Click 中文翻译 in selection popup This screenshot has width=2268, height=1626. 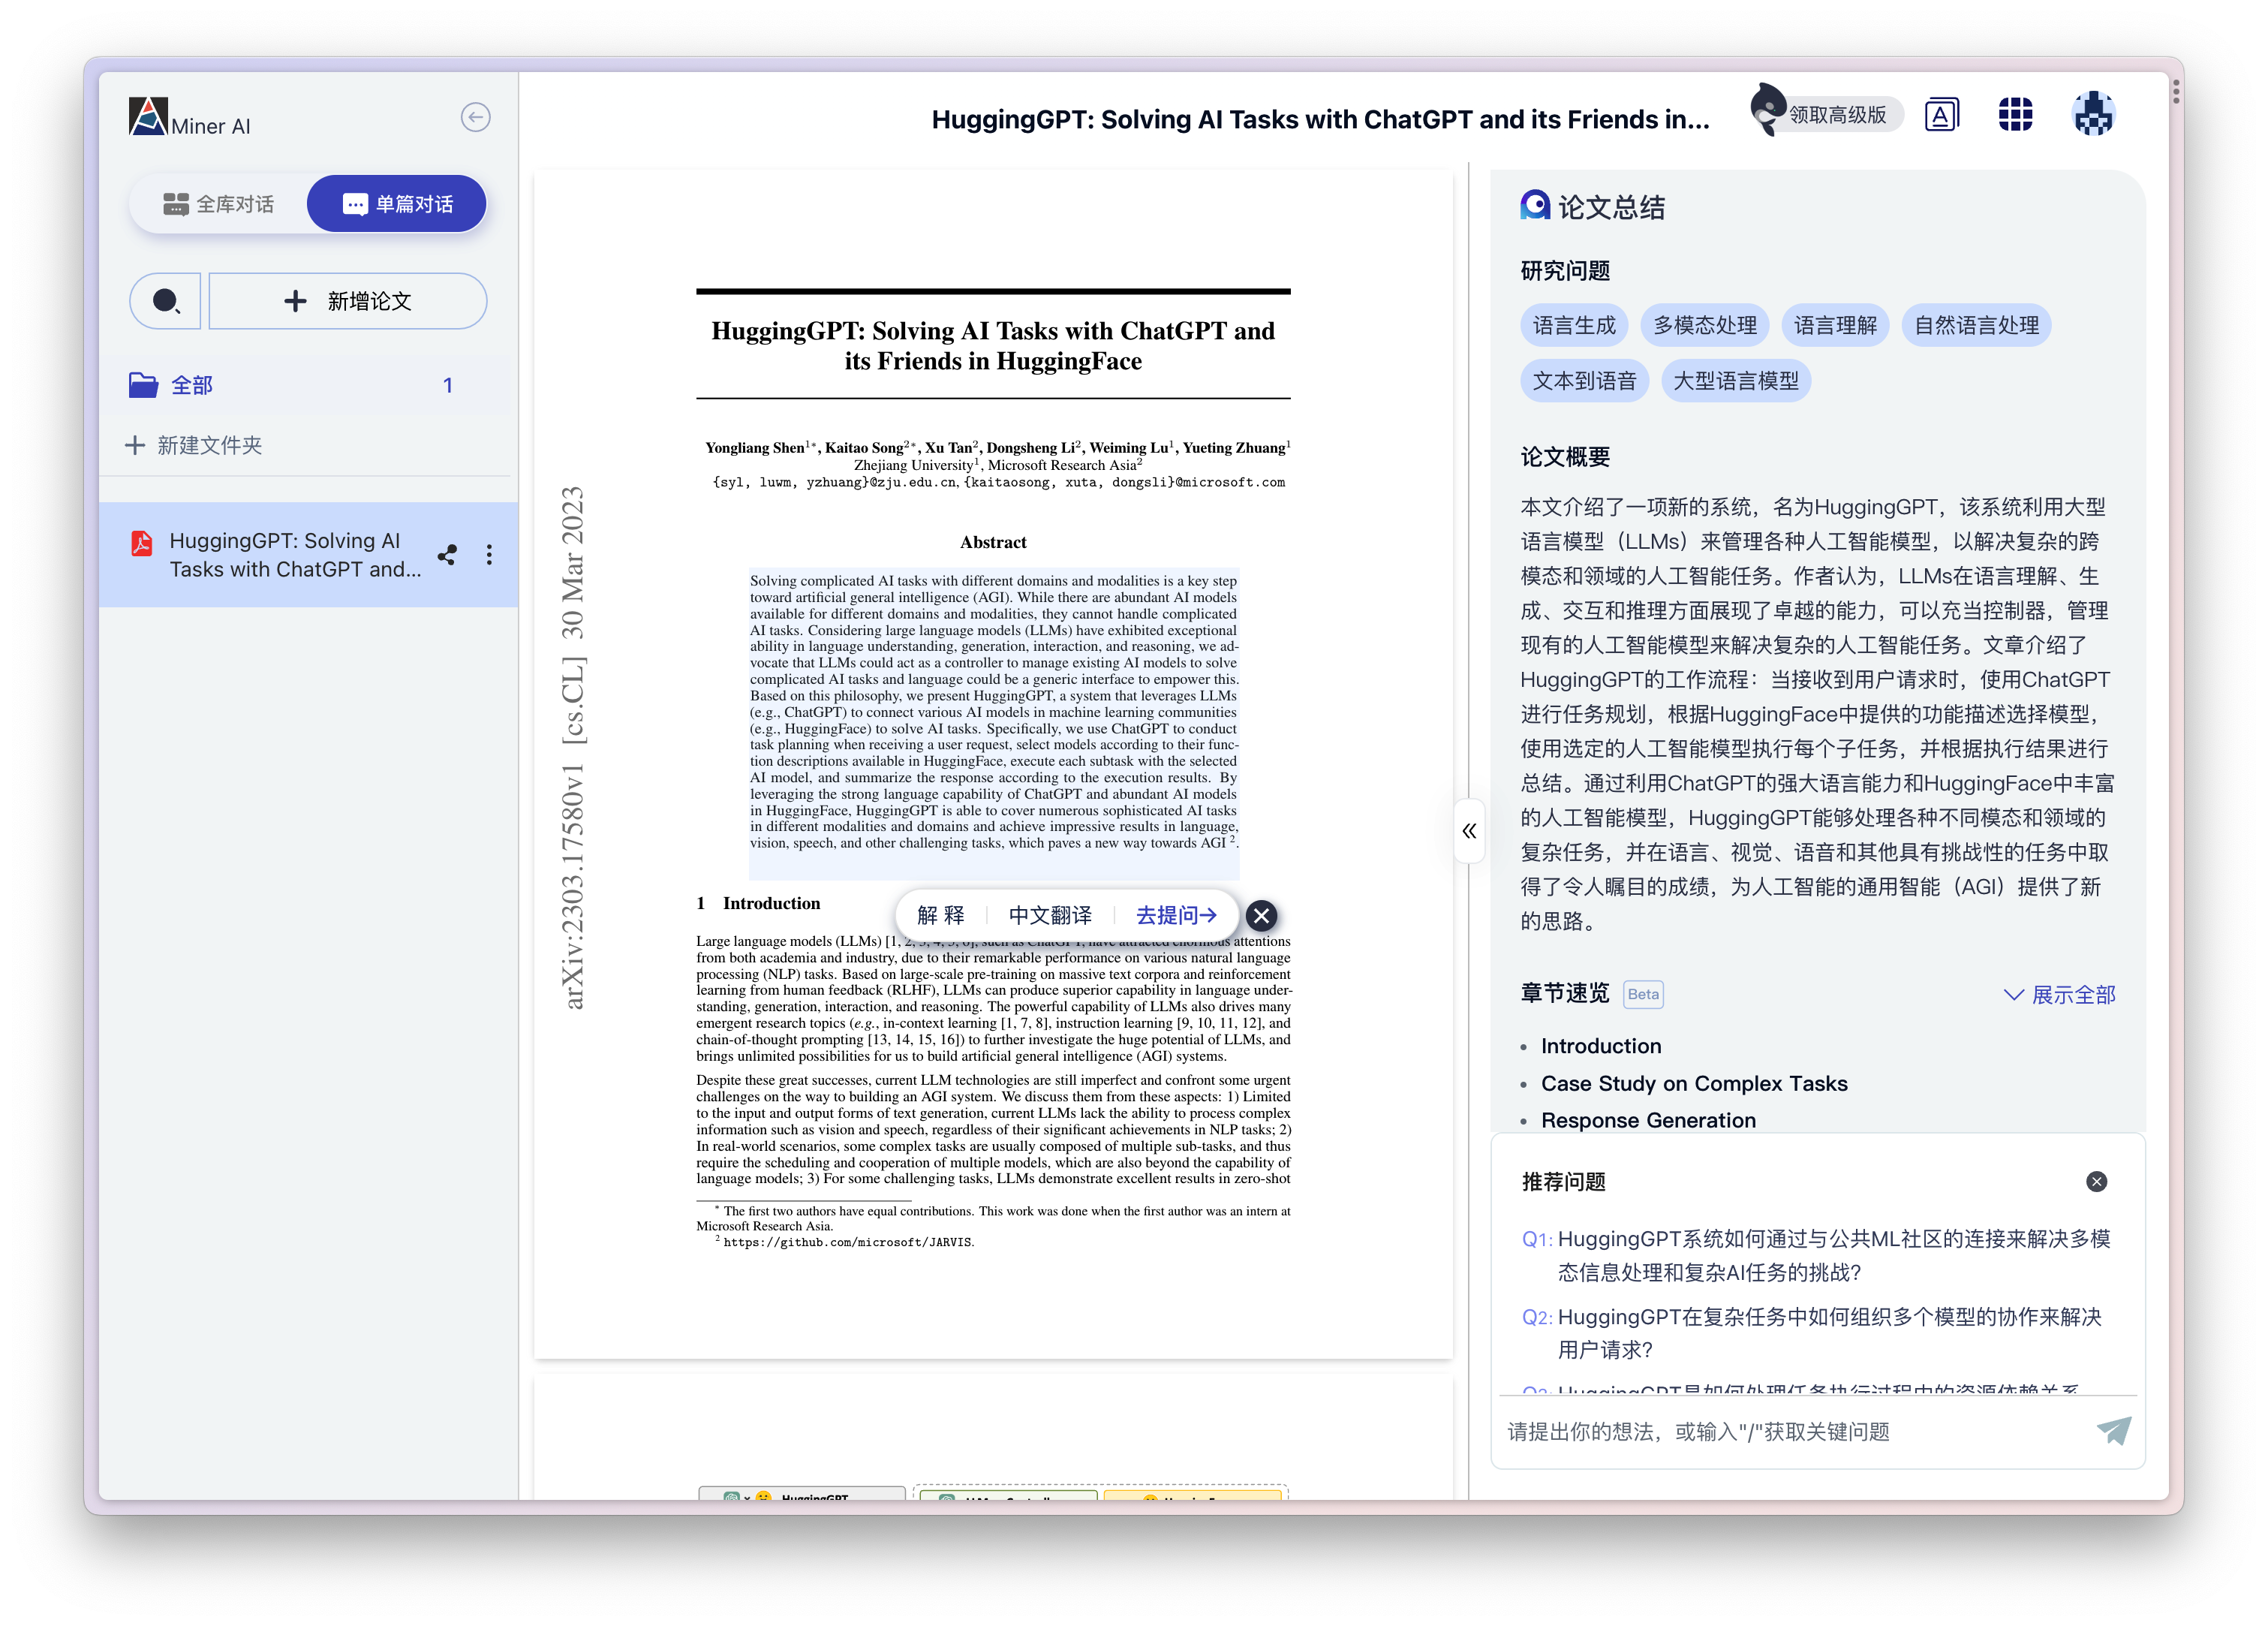(x=1049, y=915)
